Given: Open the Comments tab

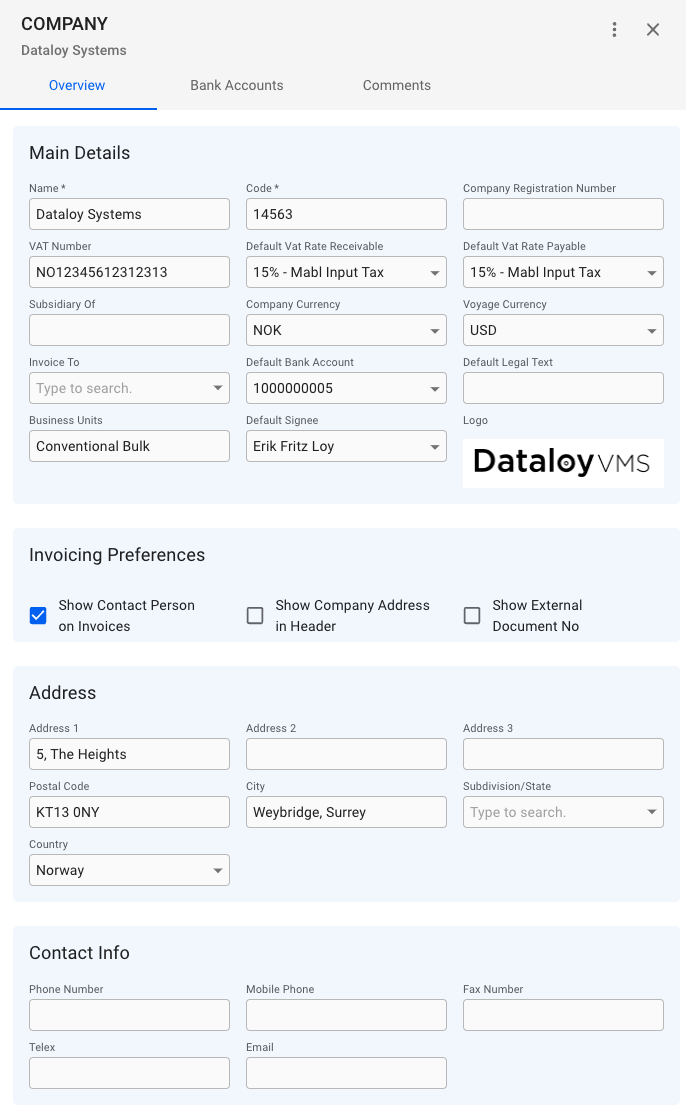Looking at the screenshot, I should tap(397, 86).
